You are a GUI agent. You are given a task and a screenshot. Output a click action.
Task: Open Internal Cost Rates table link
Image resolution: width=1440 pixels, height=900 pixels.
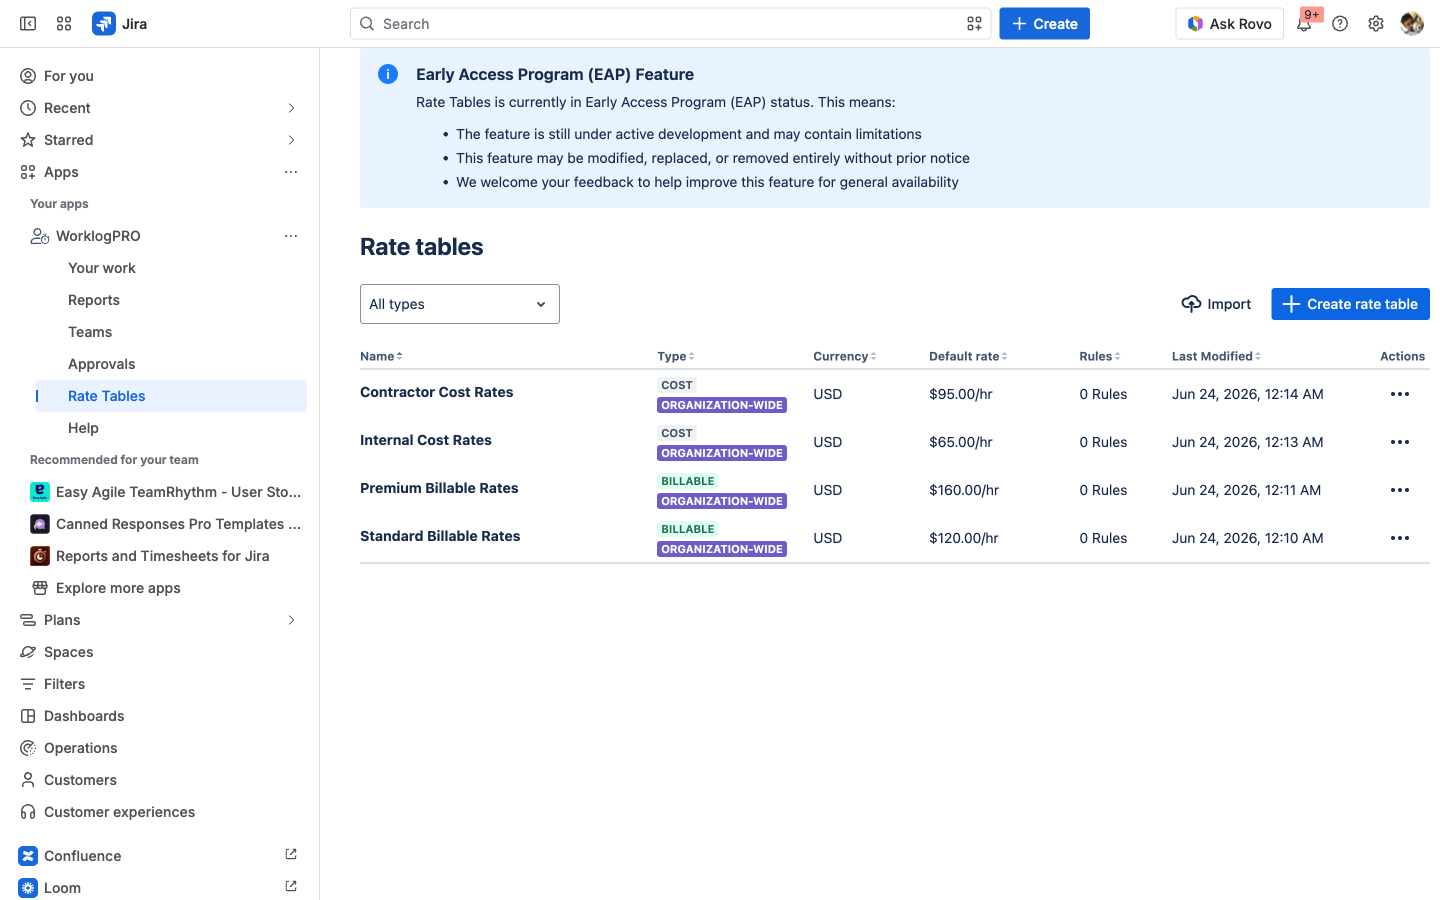point(426,440)
